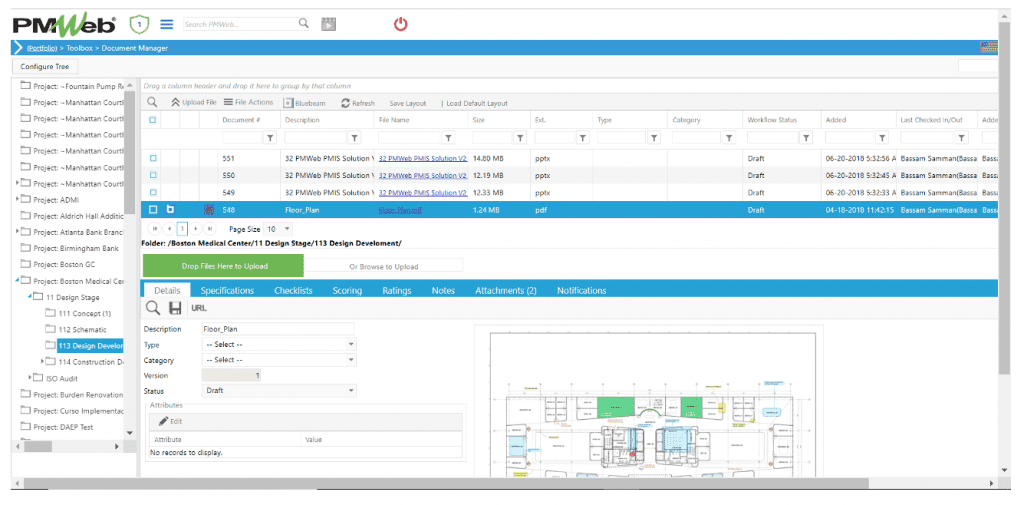Switch to the Specifications tab
This screenshot has width=1024, height=505.
tap(227, 291)
